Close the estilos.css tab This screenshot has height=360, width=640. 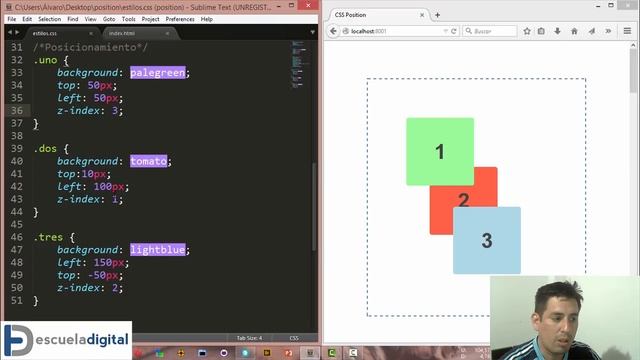pyautogui.click(x=91, y=33)
